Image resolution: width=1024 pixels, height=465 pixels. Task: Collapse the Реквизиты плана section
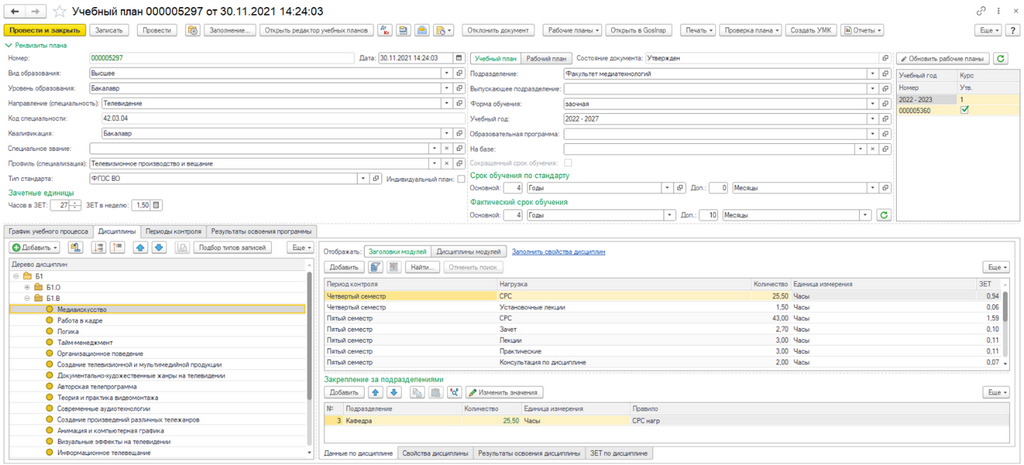[x=37, y=45]
